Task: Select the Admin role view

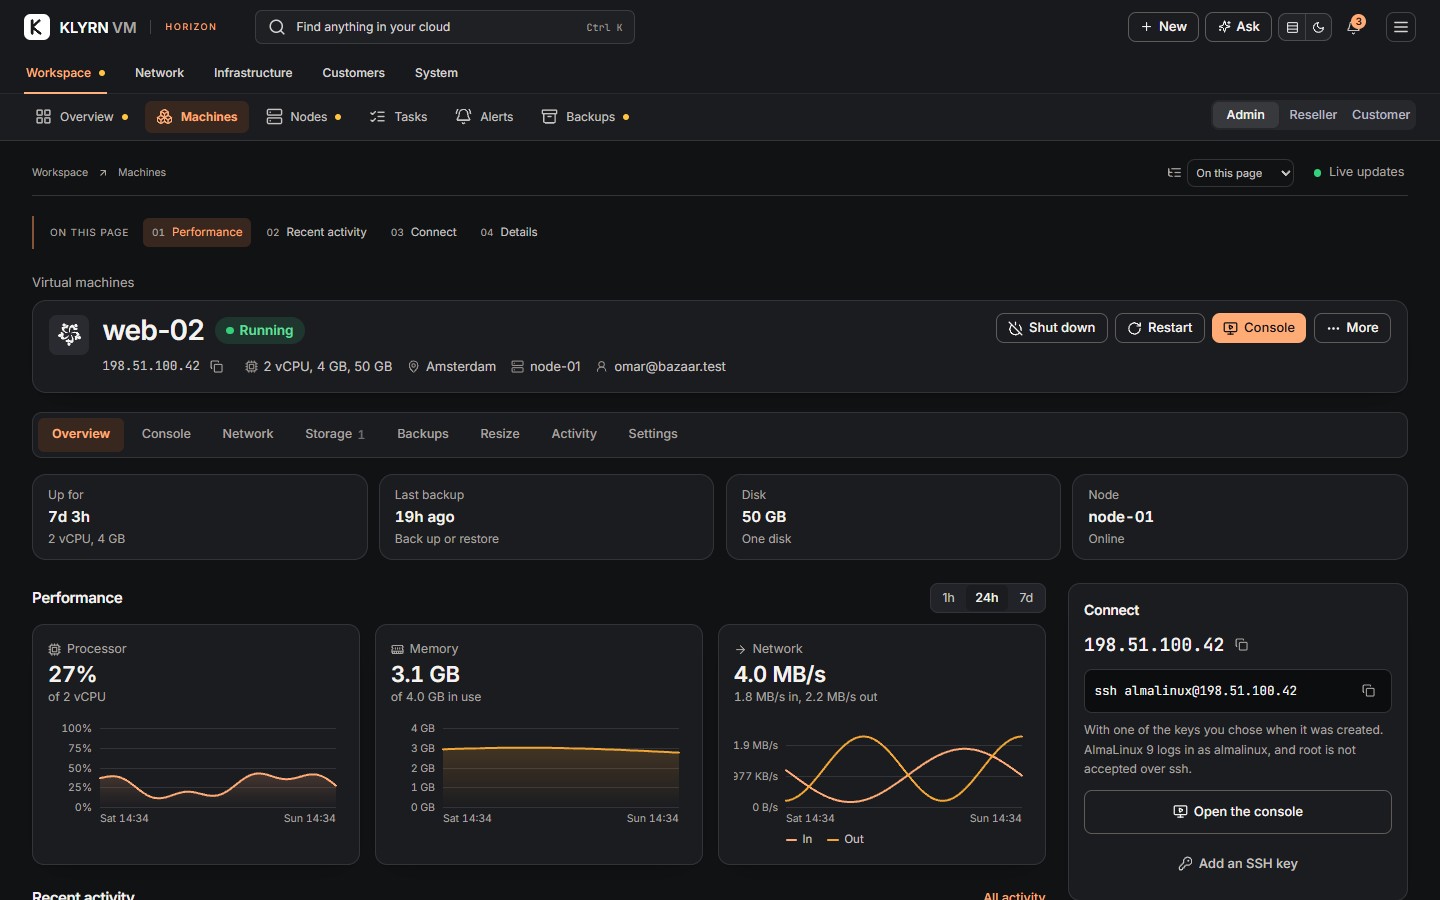Action: (x=1245, y=115)
